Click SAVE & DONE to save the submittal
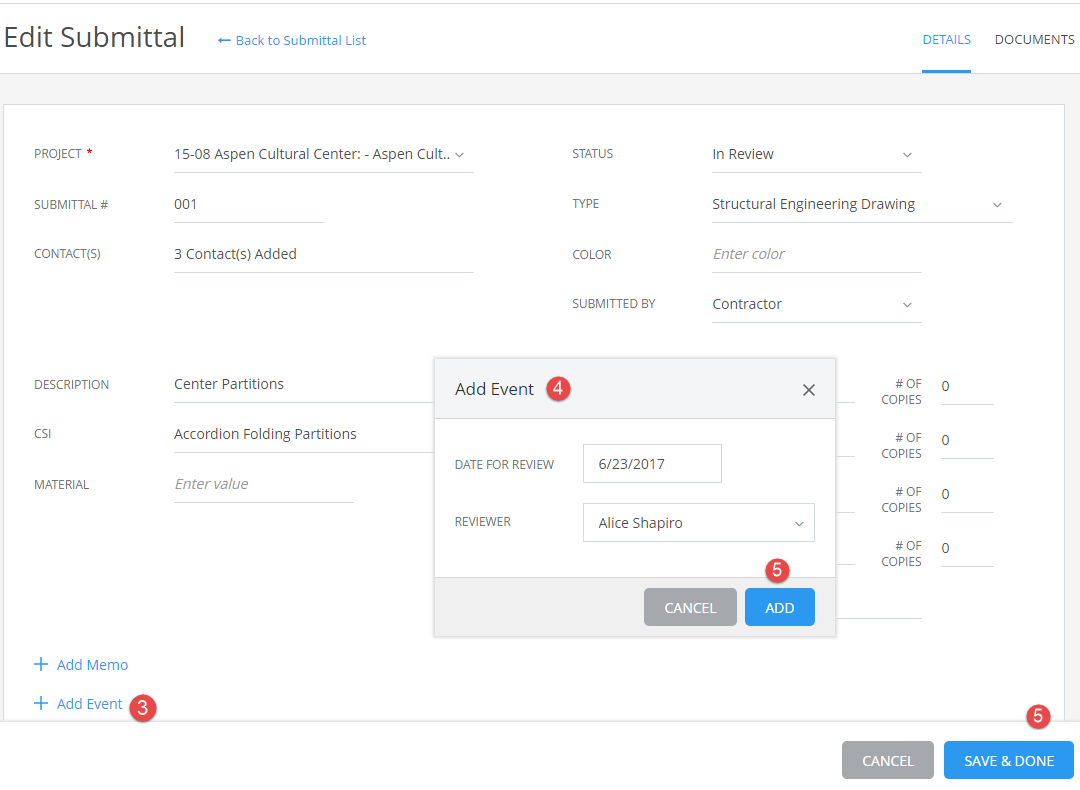Image resolution: width=1080 pixels, height=790 pixels. 1008,760
